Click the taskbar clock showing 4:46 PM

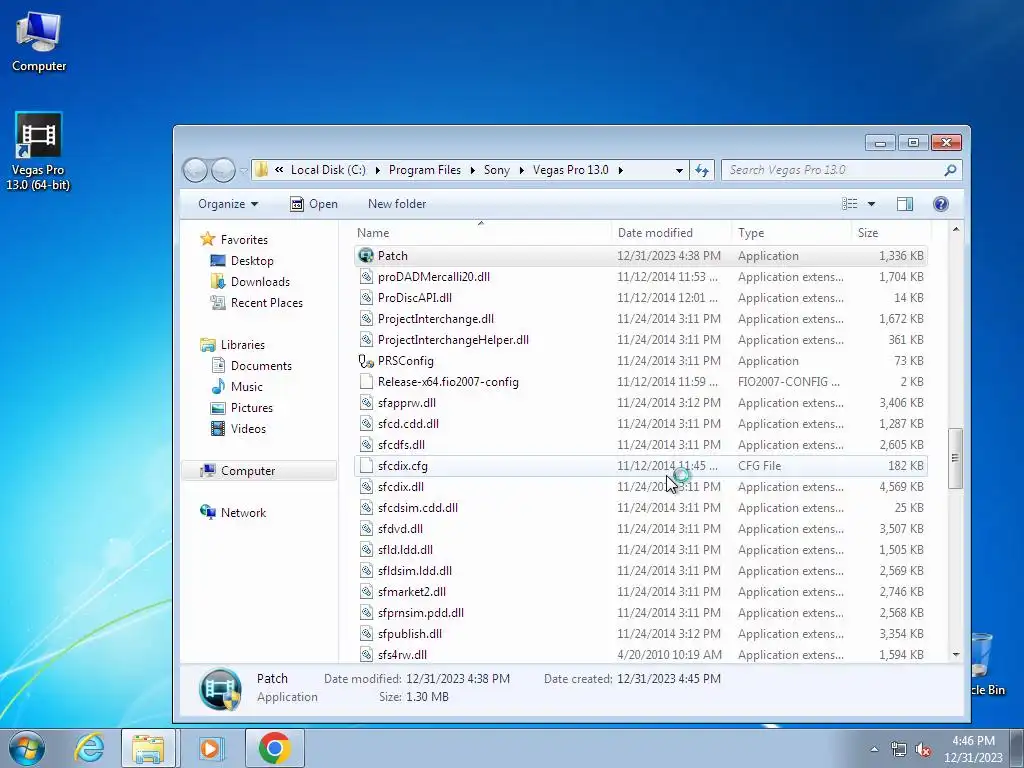(x=973, y=749)
